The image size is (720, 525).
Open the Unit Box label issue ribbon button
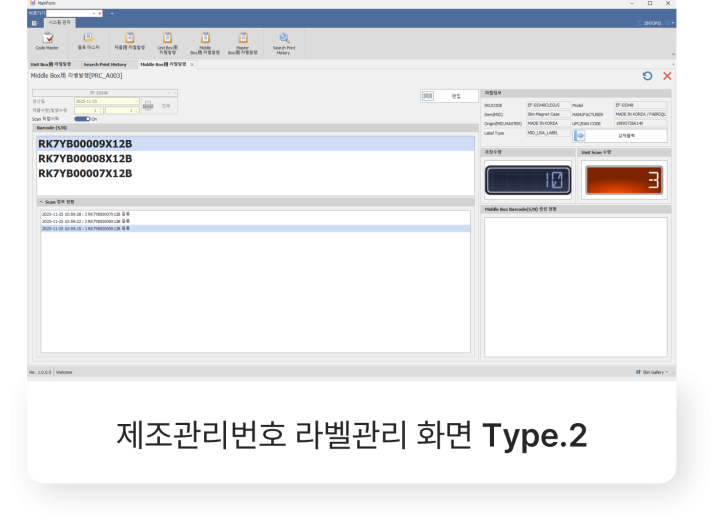[168, 43]
